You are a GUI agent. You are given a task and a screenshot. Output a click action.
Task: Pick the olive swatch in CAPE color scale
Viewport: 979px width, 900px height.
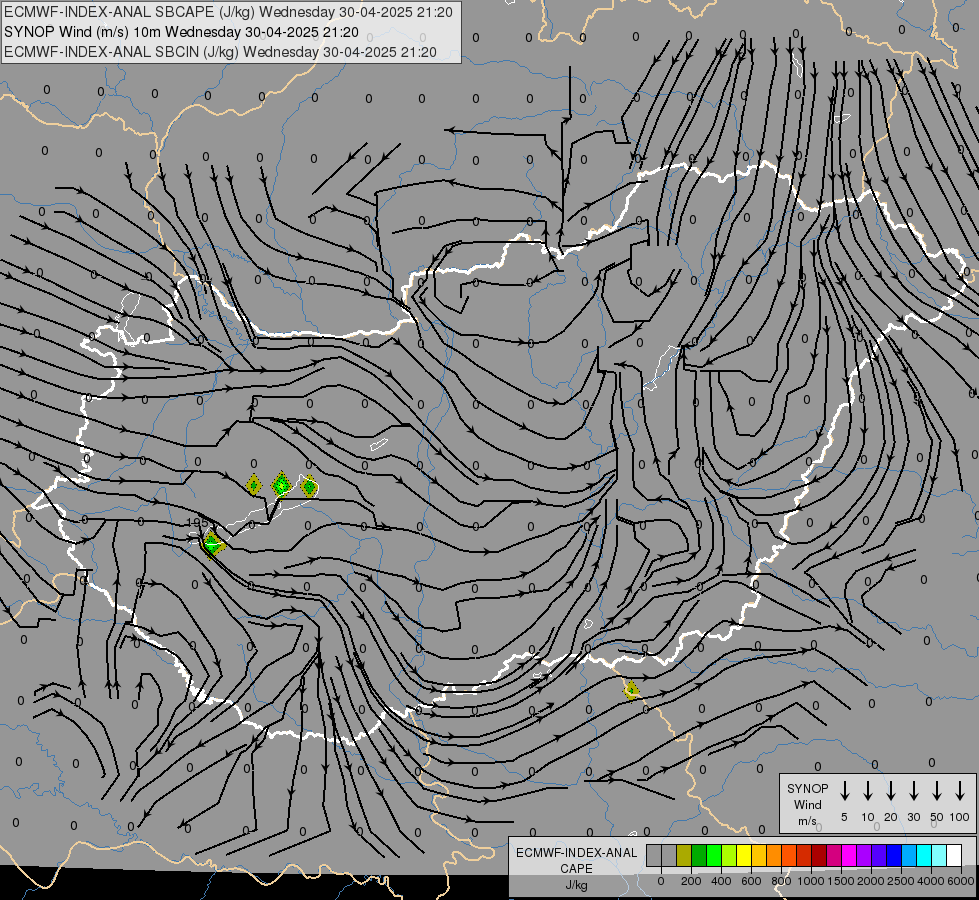684,856
